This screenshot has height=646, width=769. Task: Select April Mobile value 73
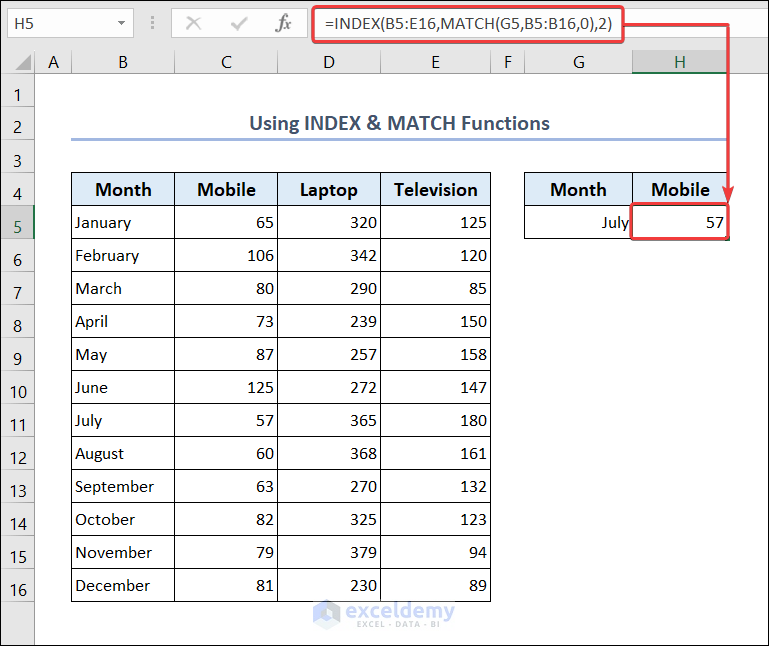[226, 321]
